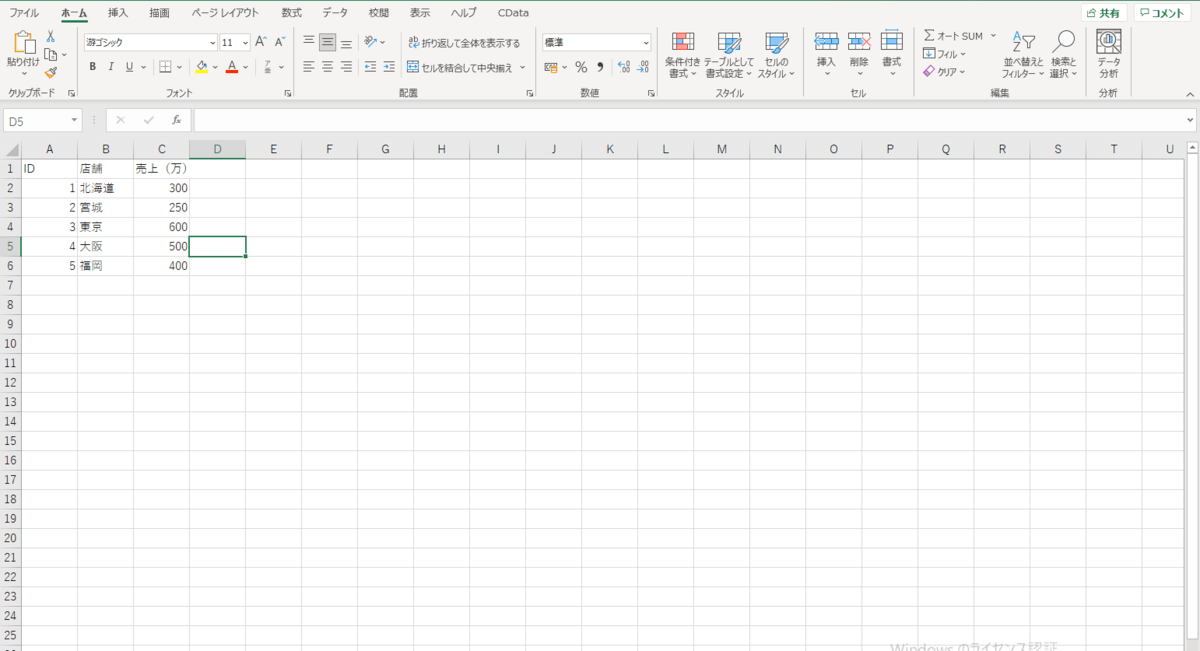Image resolution: width=1200 pixels, height=651 pixels.
Task: Open Conditional Formatting (条件付き書式)
Action: 682,55
